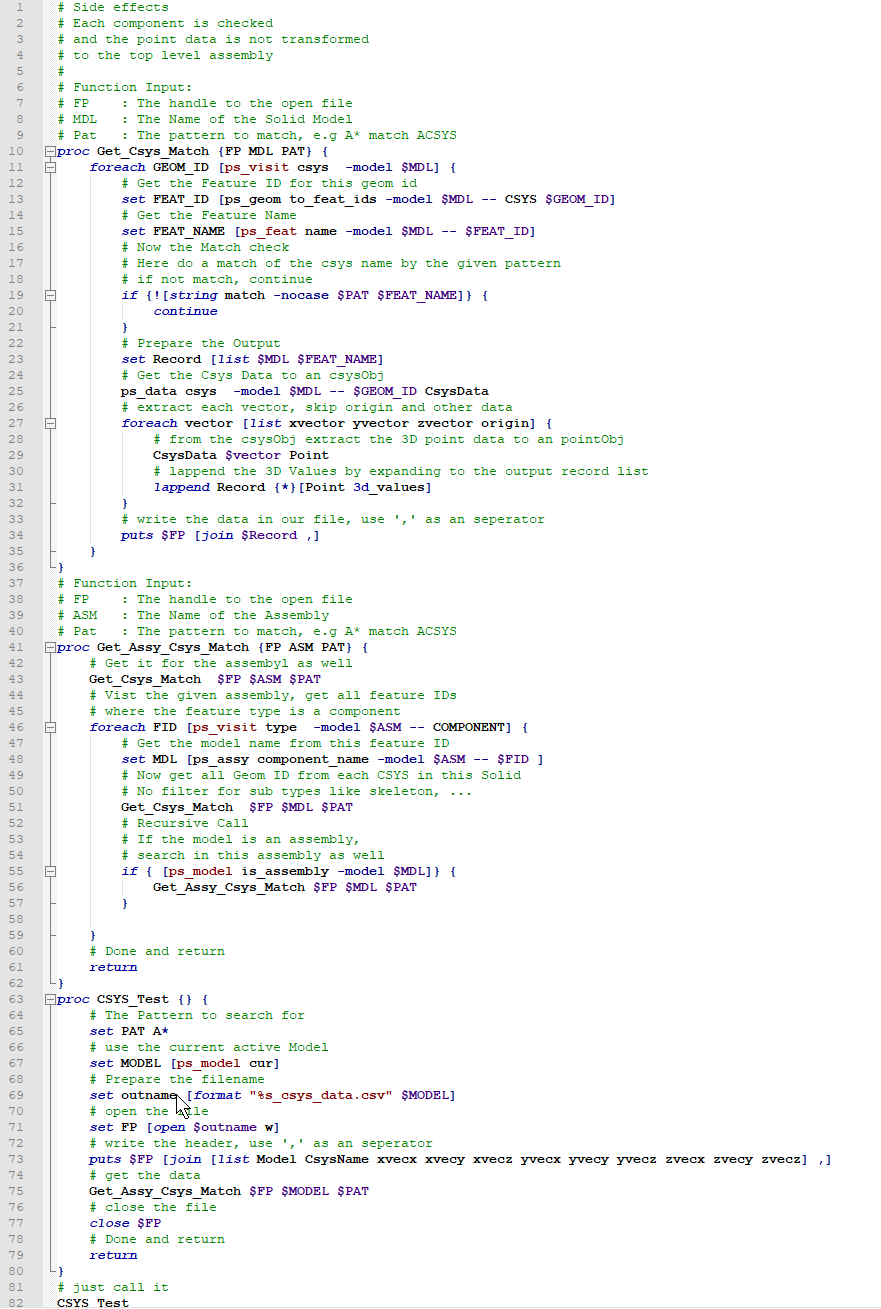Collapse the foreach GEOM_ID loop fold
881x1309 pixels.
pos(48,166)
